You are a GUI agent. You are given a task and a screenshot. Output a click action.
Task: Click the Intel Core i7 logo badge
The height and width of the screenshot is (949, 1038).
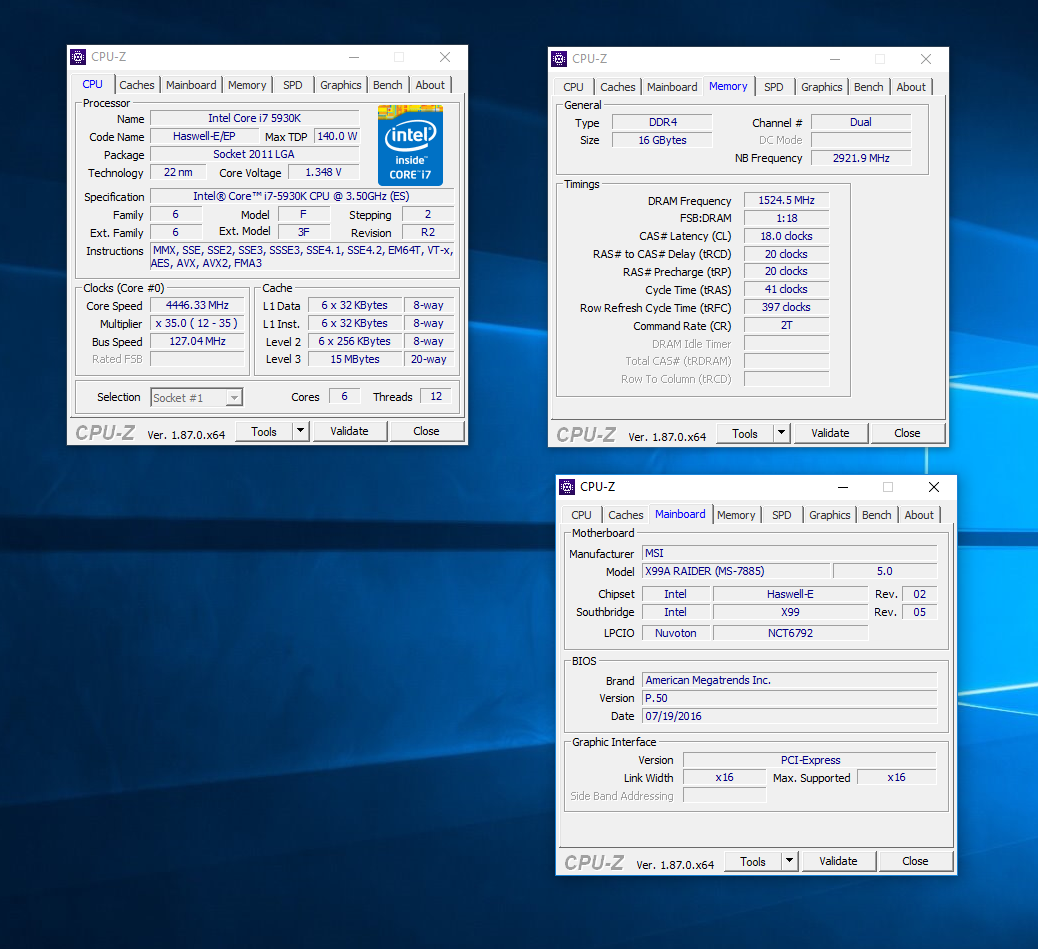pyautogui.click(x=410, y=145)
